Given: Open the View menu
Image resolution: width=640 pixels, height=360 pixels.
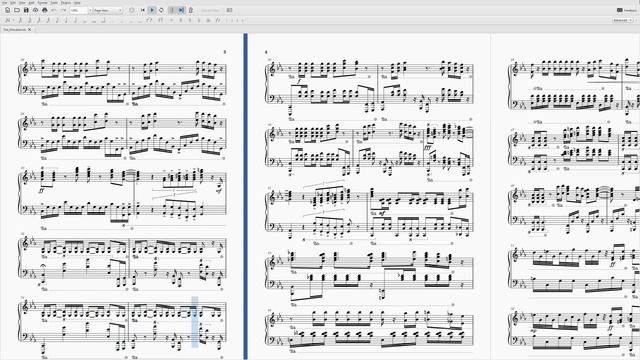Looking at the screenshot, I should pyautogui.click(x=22, y=3).
